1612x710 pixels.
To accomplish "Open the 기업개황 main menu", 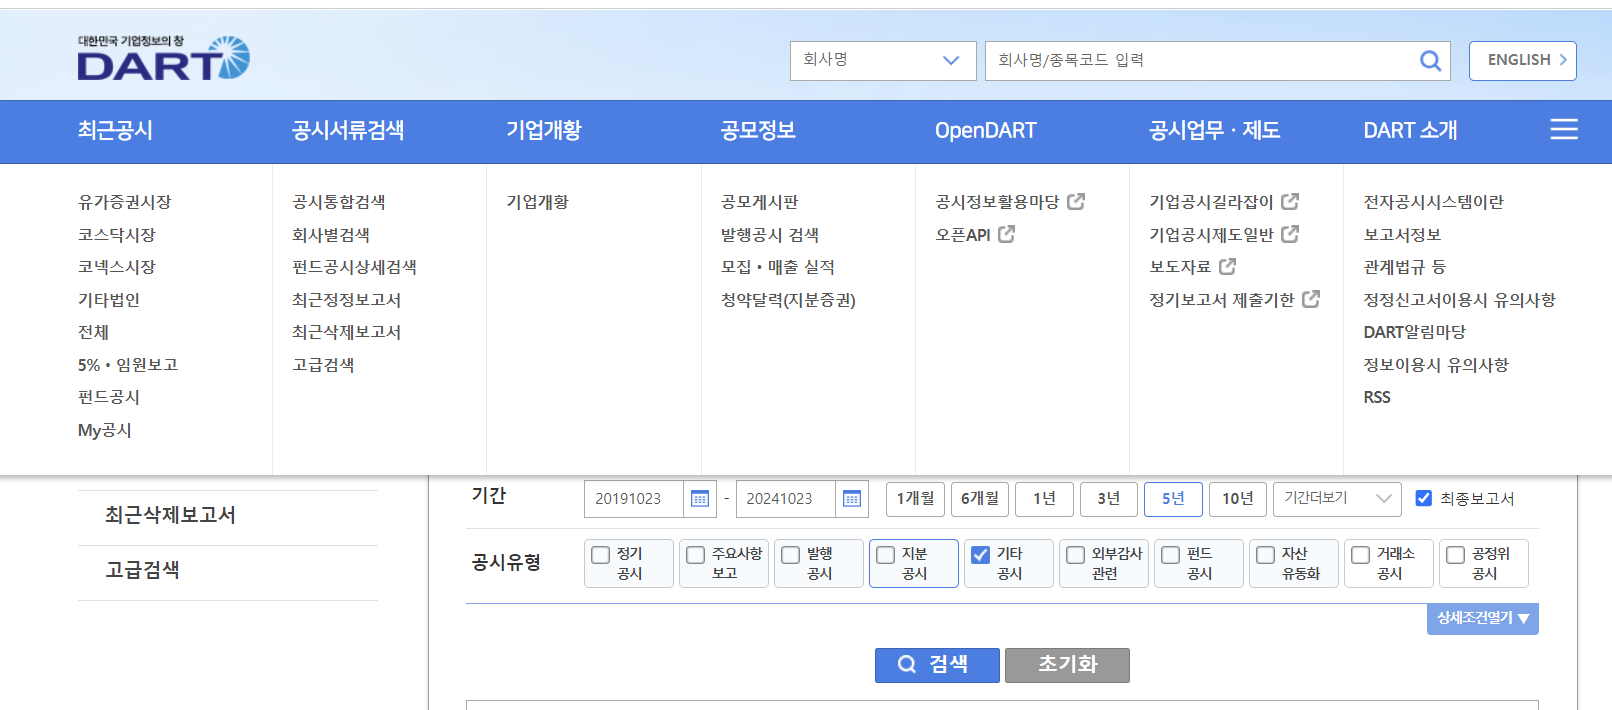I will coord(544,130).
